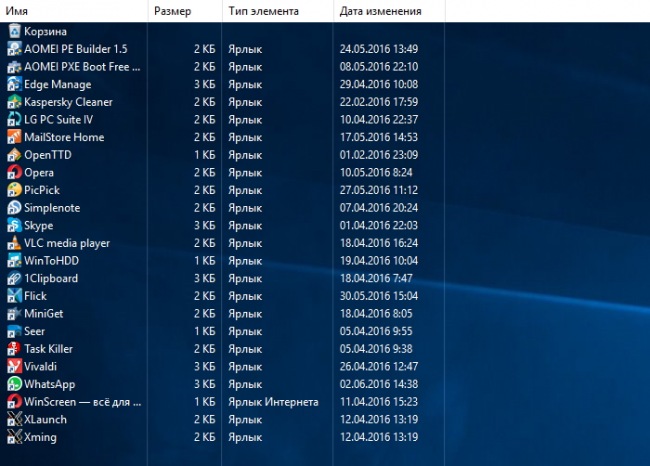Click the 1Clipboard file name
The image size is (650, 466).
point(51,279)
